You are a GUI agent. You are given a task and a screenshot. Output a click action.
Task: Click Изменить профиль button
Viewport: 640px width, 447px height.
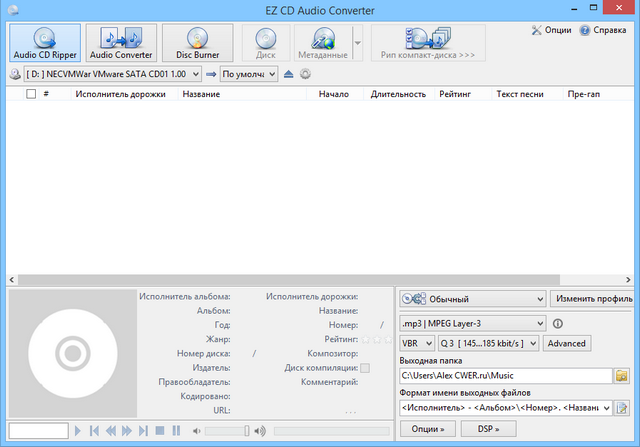point(594,299)
